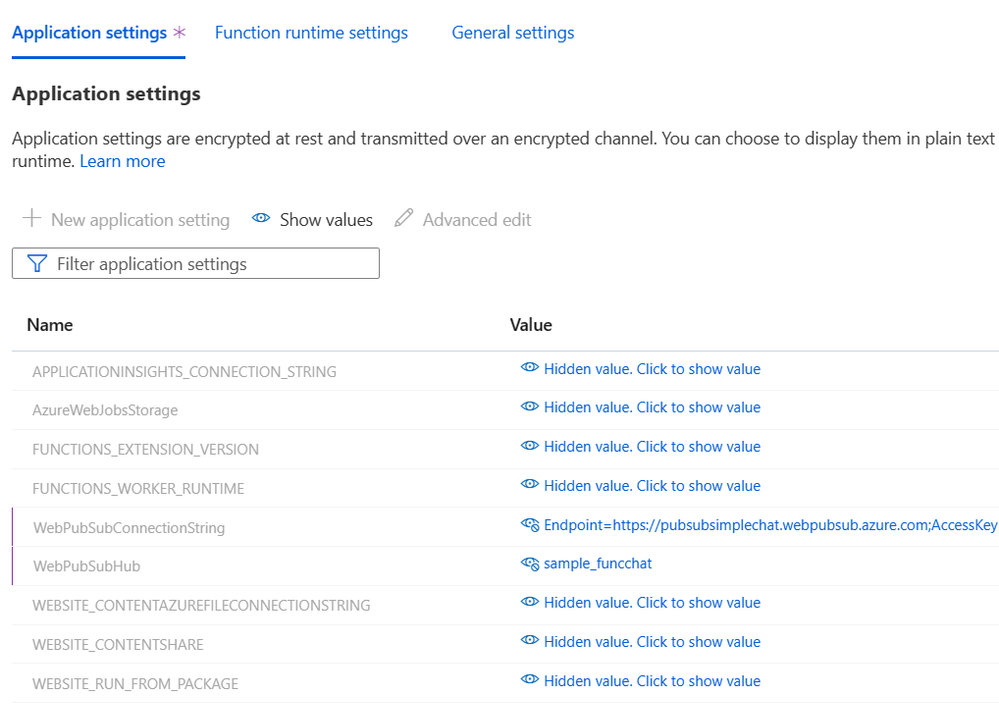999x707 pixels.
Task: Click the pencil icon for Advanced edit
Action: pos(404,218)
